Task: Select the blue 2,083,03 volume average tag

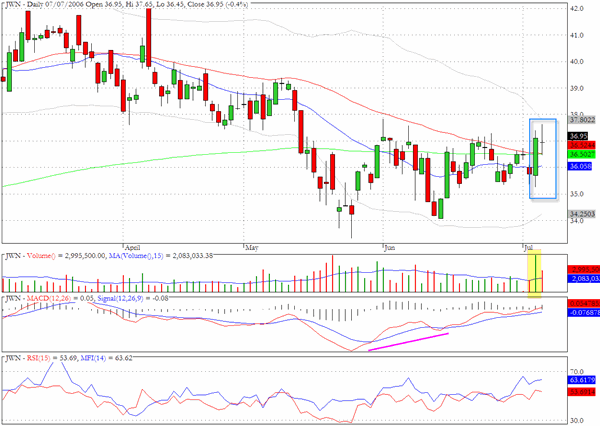Action: [584, 279]
